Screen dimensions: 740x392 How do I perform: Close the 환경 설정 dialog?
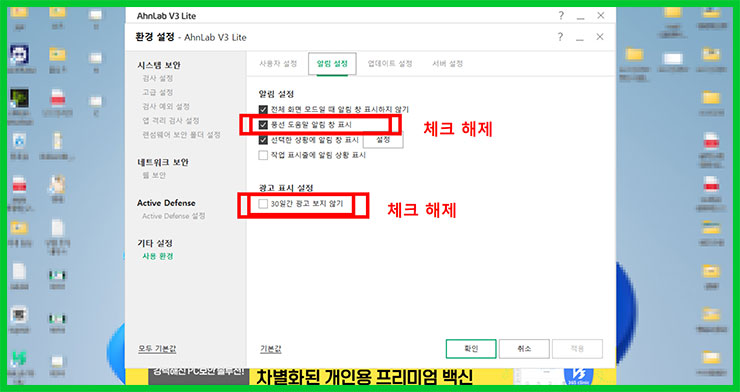[x=600, y=37]
